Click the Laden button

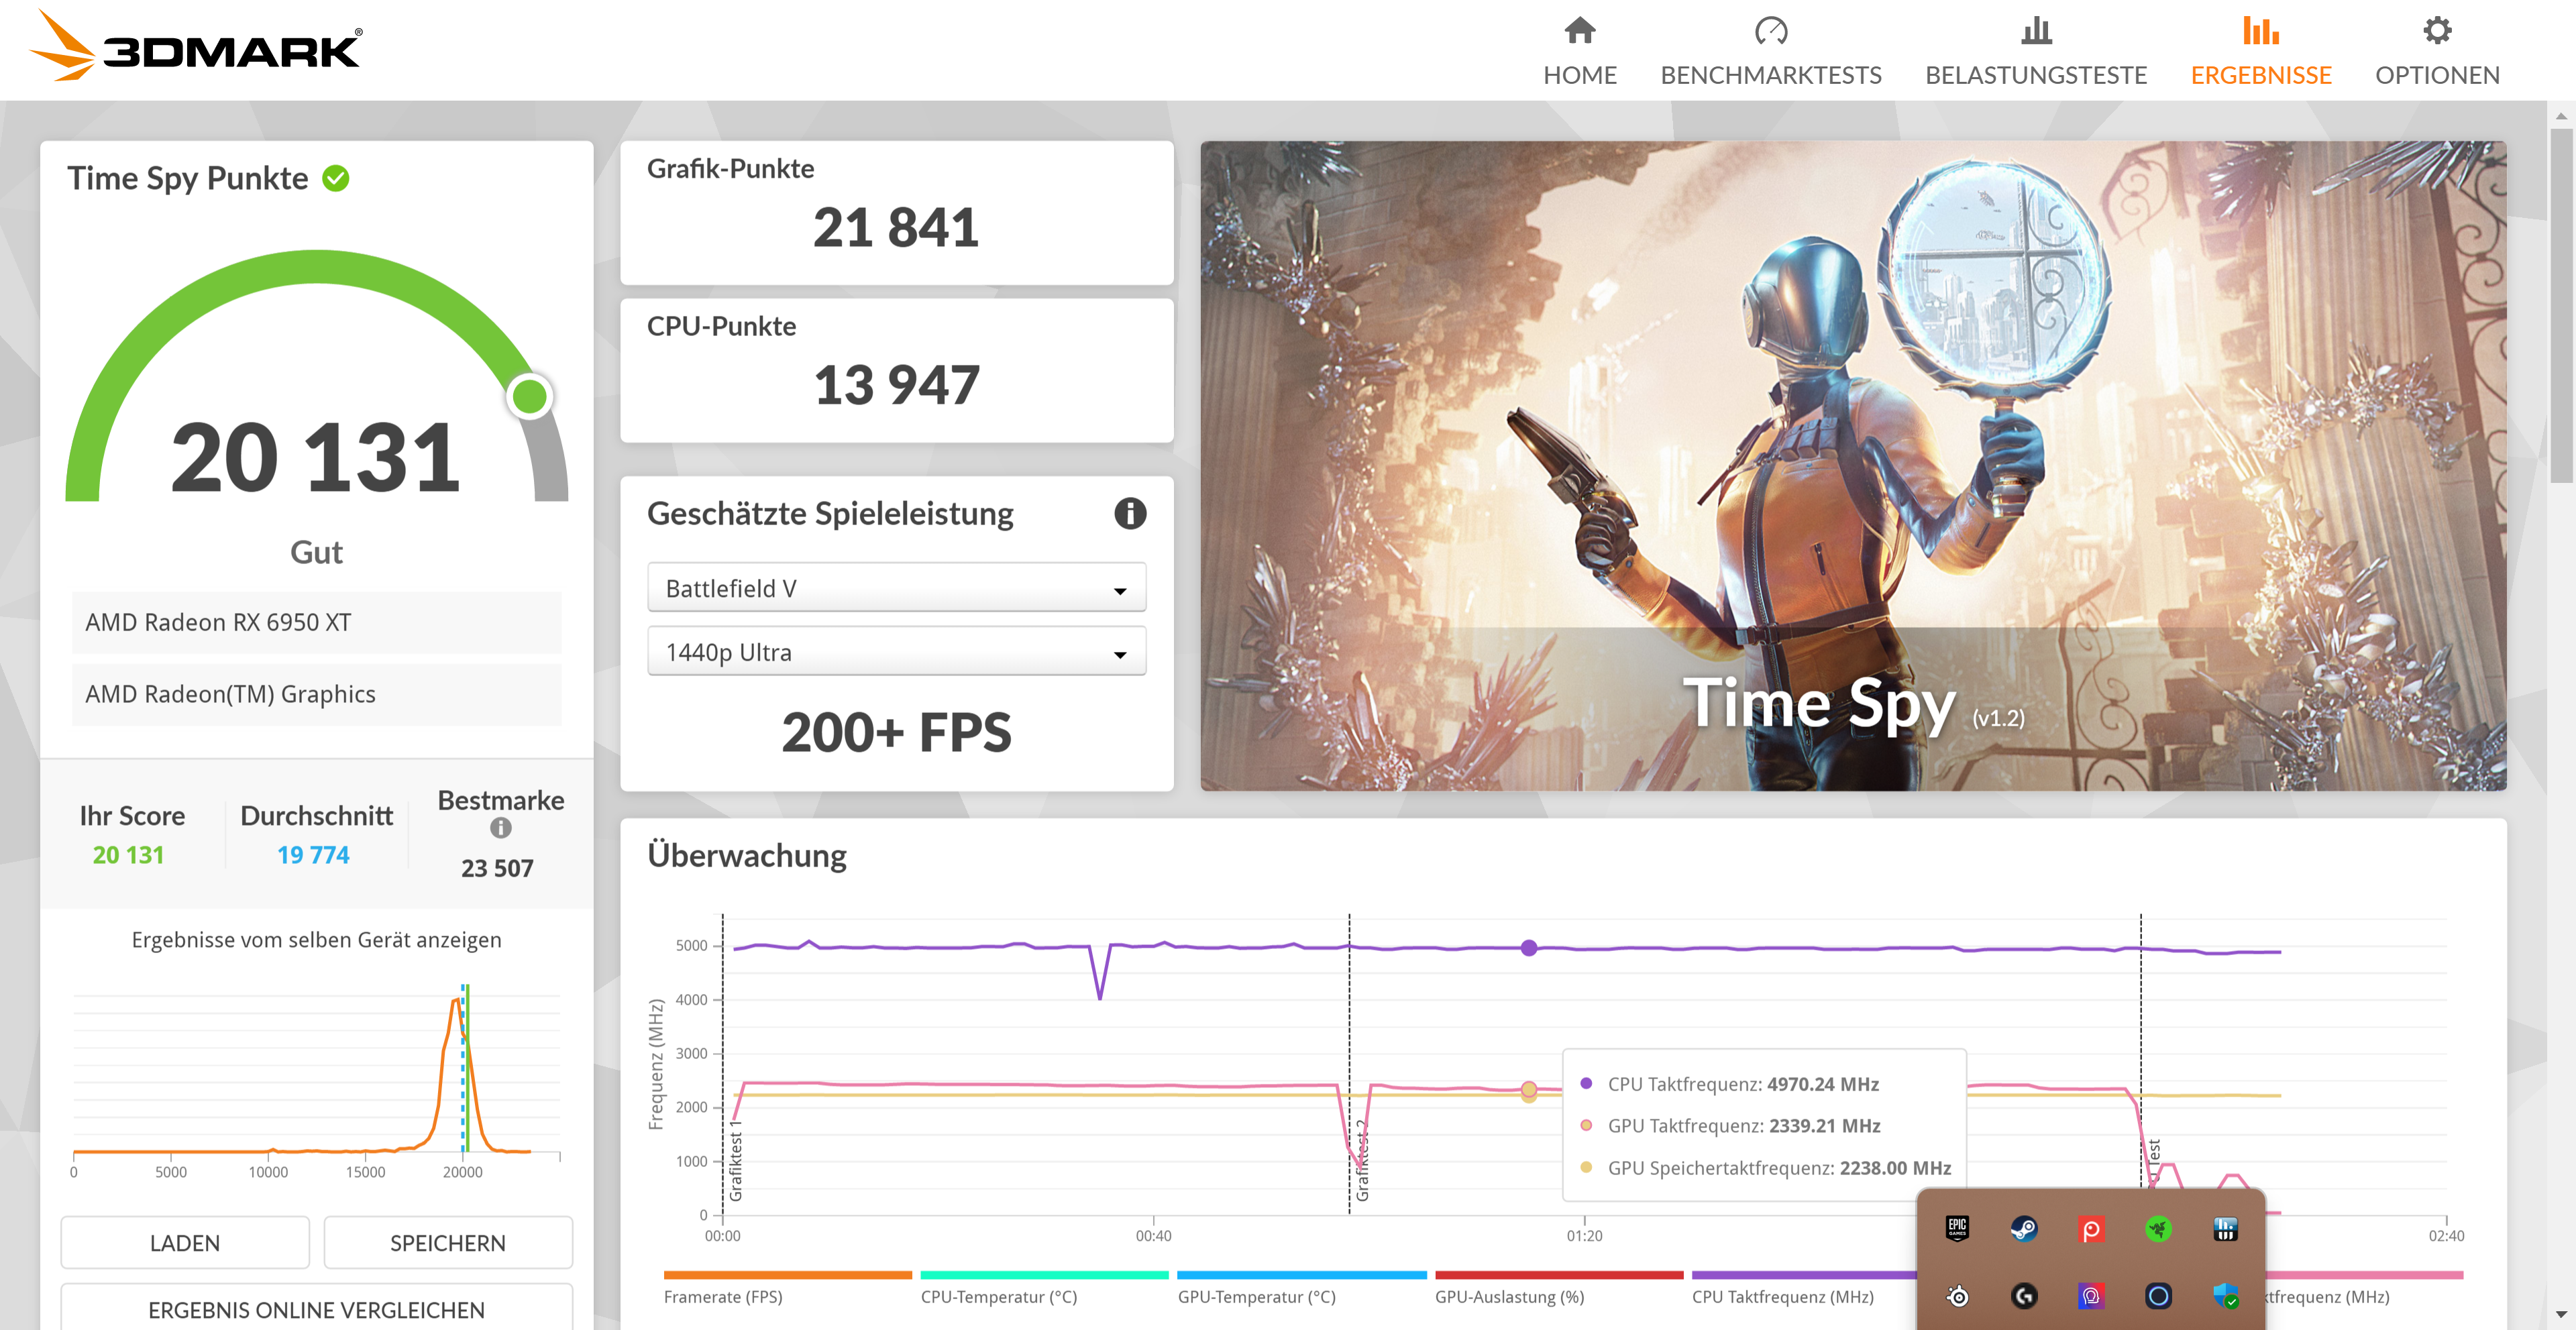coord(185,1243)
